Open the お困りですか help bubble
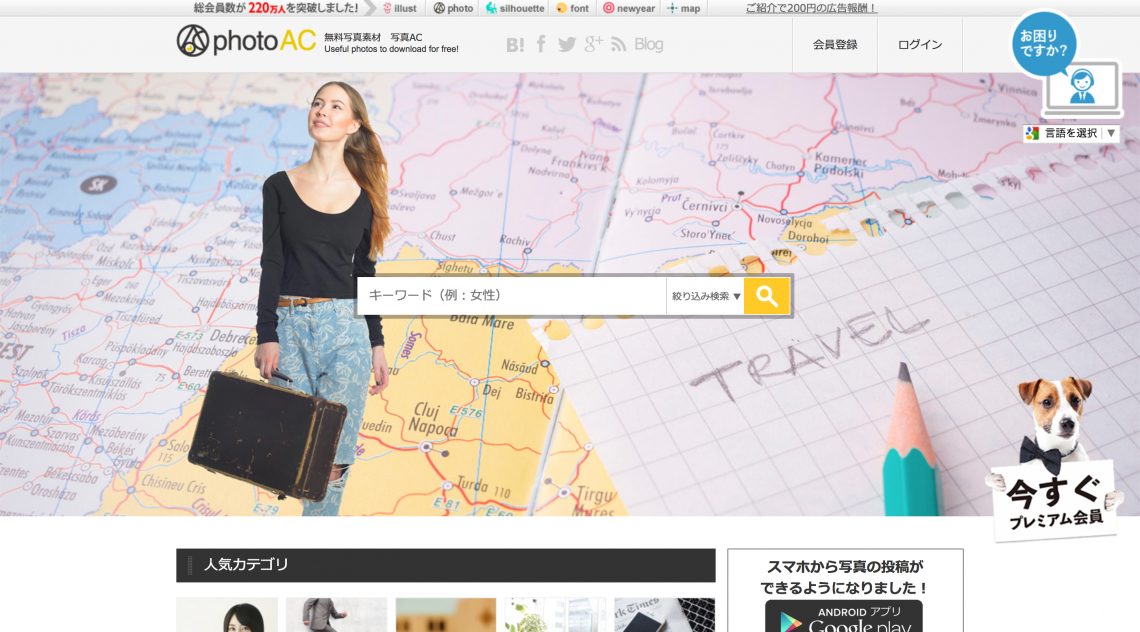 1043,44
